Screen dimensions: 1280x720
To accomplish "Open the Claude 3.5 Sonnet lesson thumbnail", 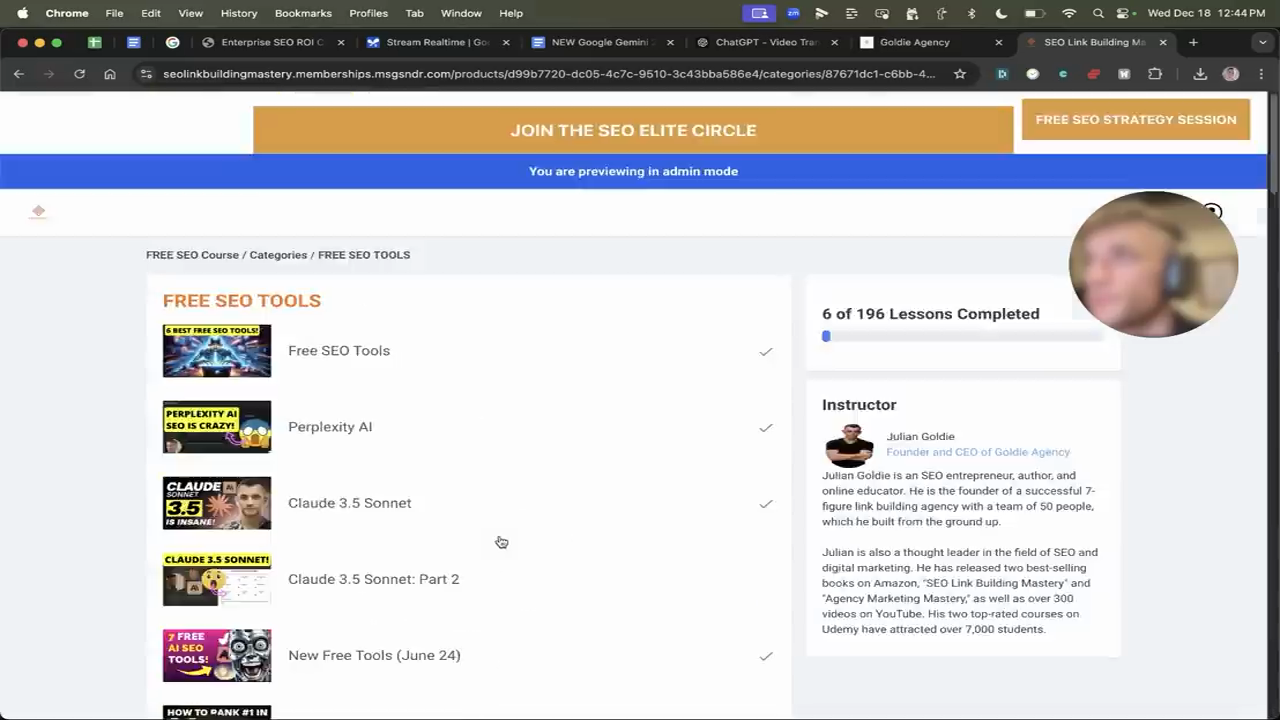I will (217, 503).
